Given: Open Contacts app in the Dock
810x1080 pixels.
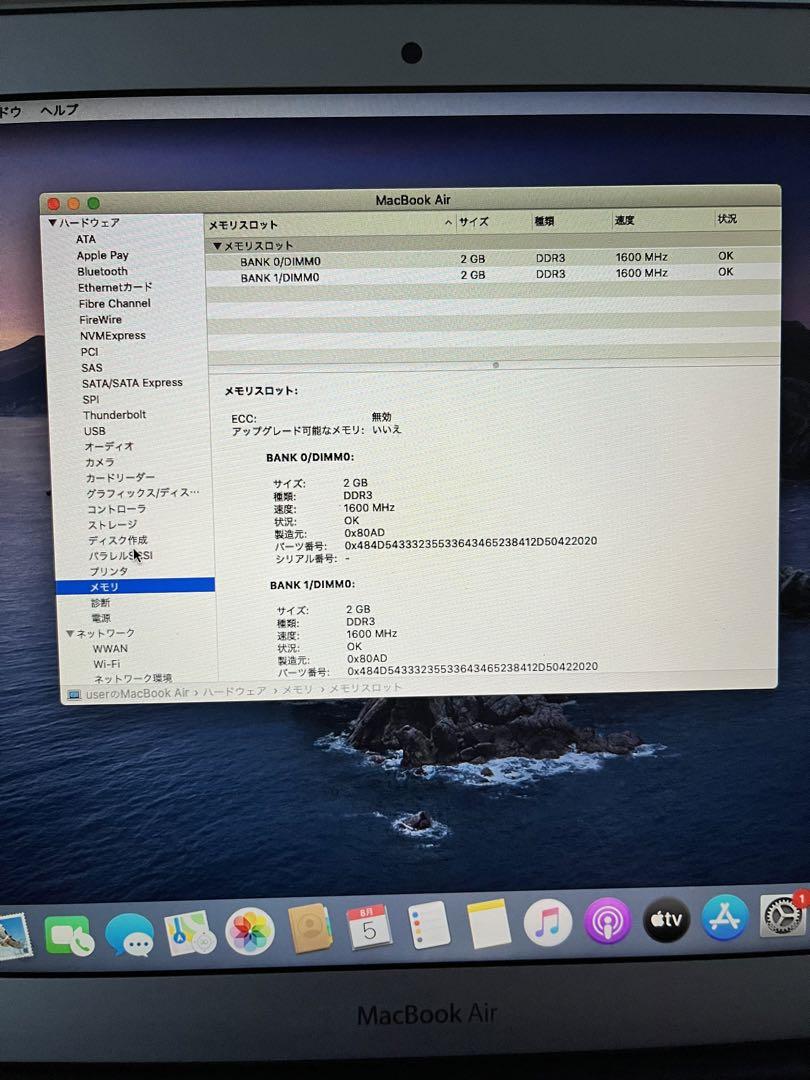Looking at the screenshot, I should click(310, 928).
